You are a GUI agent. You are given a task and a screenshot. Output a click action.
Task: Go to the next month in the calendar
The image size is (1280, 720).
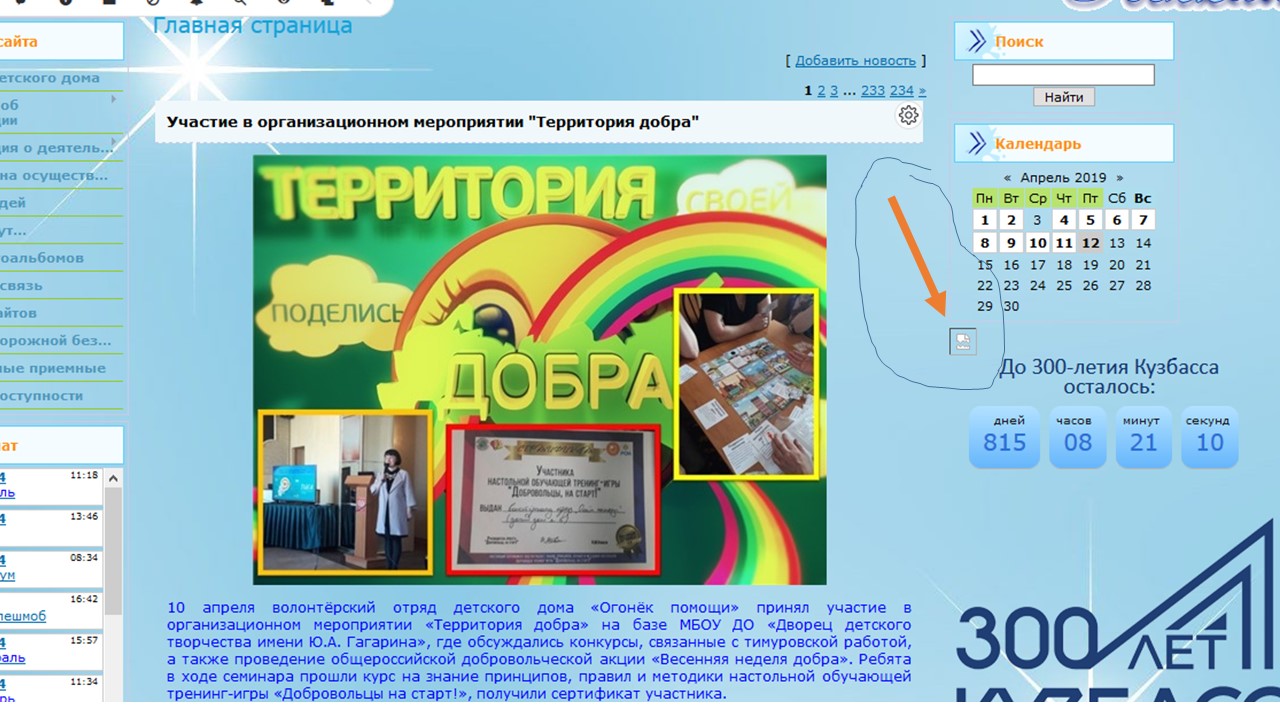[1119, 177]
